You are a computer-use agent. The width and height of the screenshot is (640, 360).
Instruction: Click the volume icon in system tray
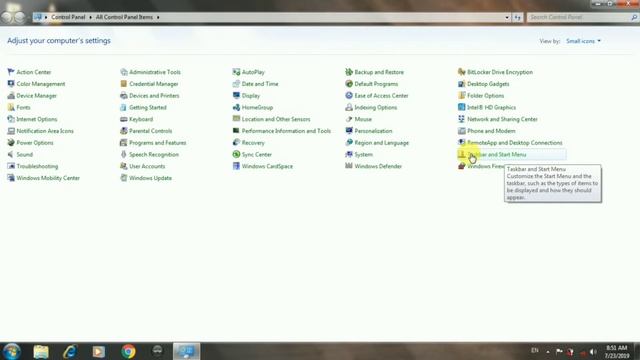point(593,351)
